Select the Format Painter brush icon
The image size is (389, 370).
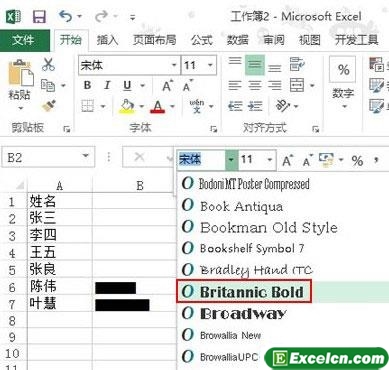49,106
